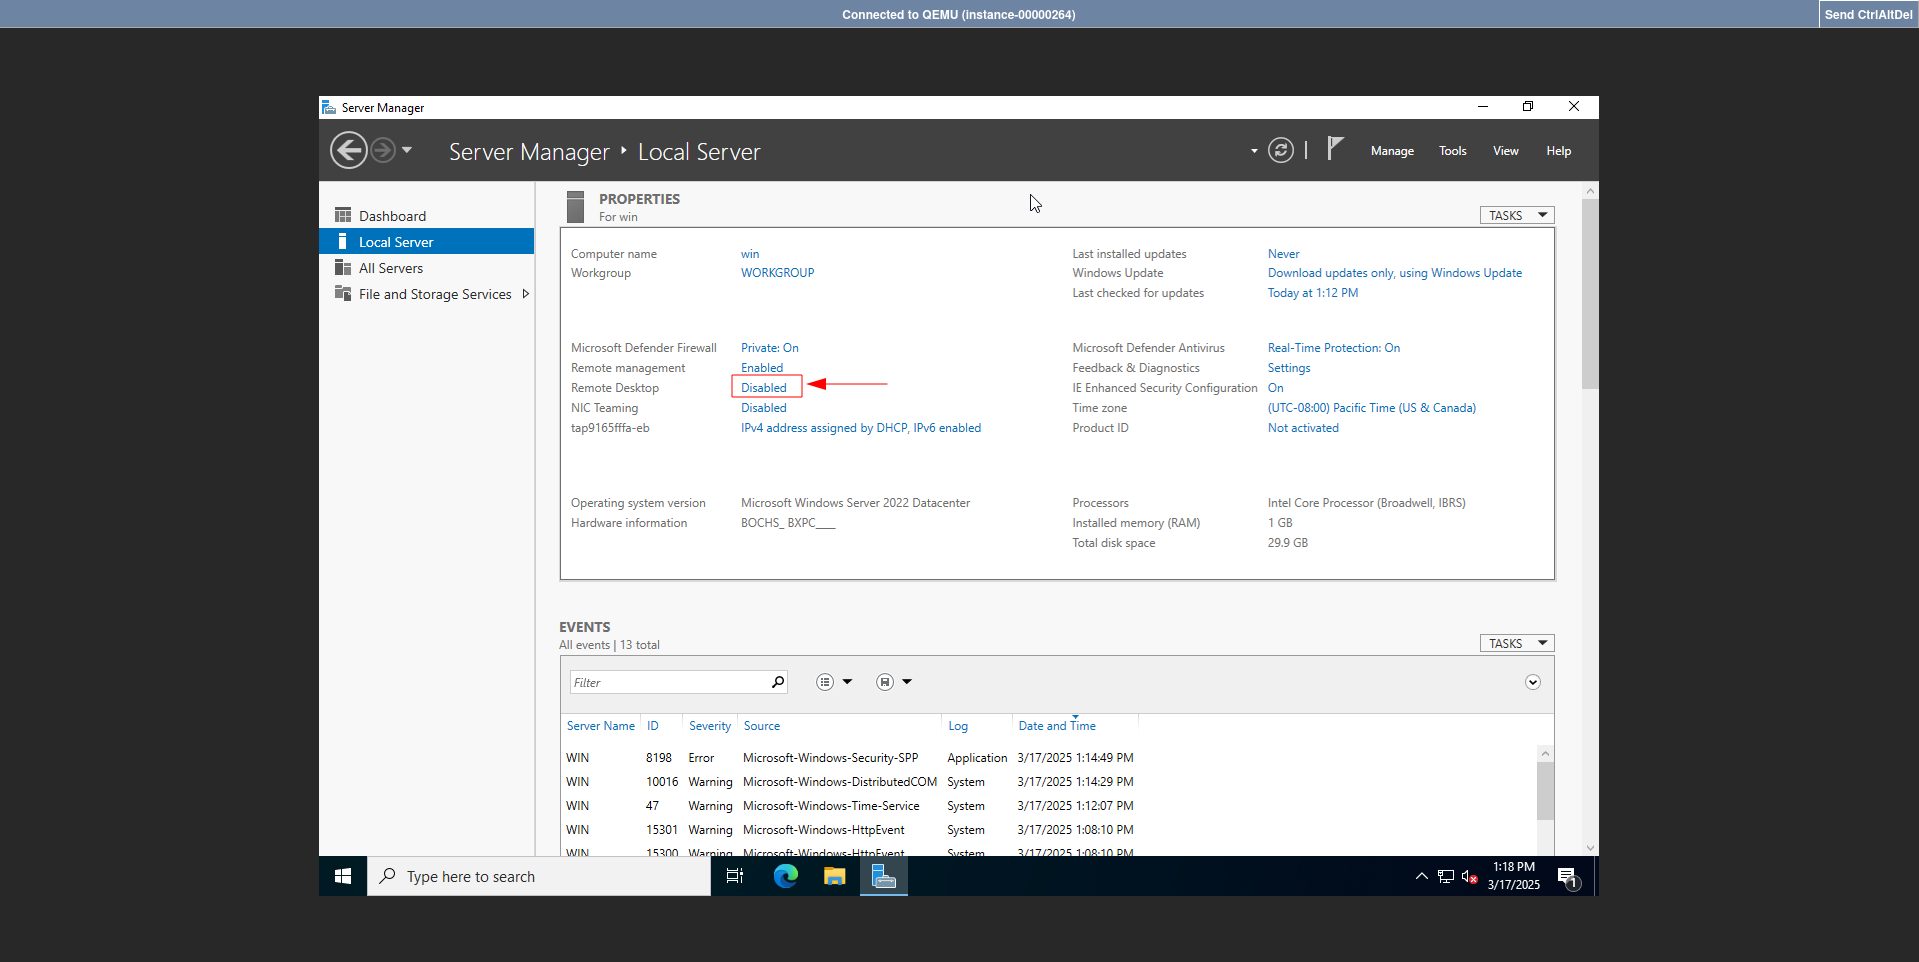The width and height of the screenshot is (1919, 962).
Task: Open the save query dropdown
Action: [894, 682]
